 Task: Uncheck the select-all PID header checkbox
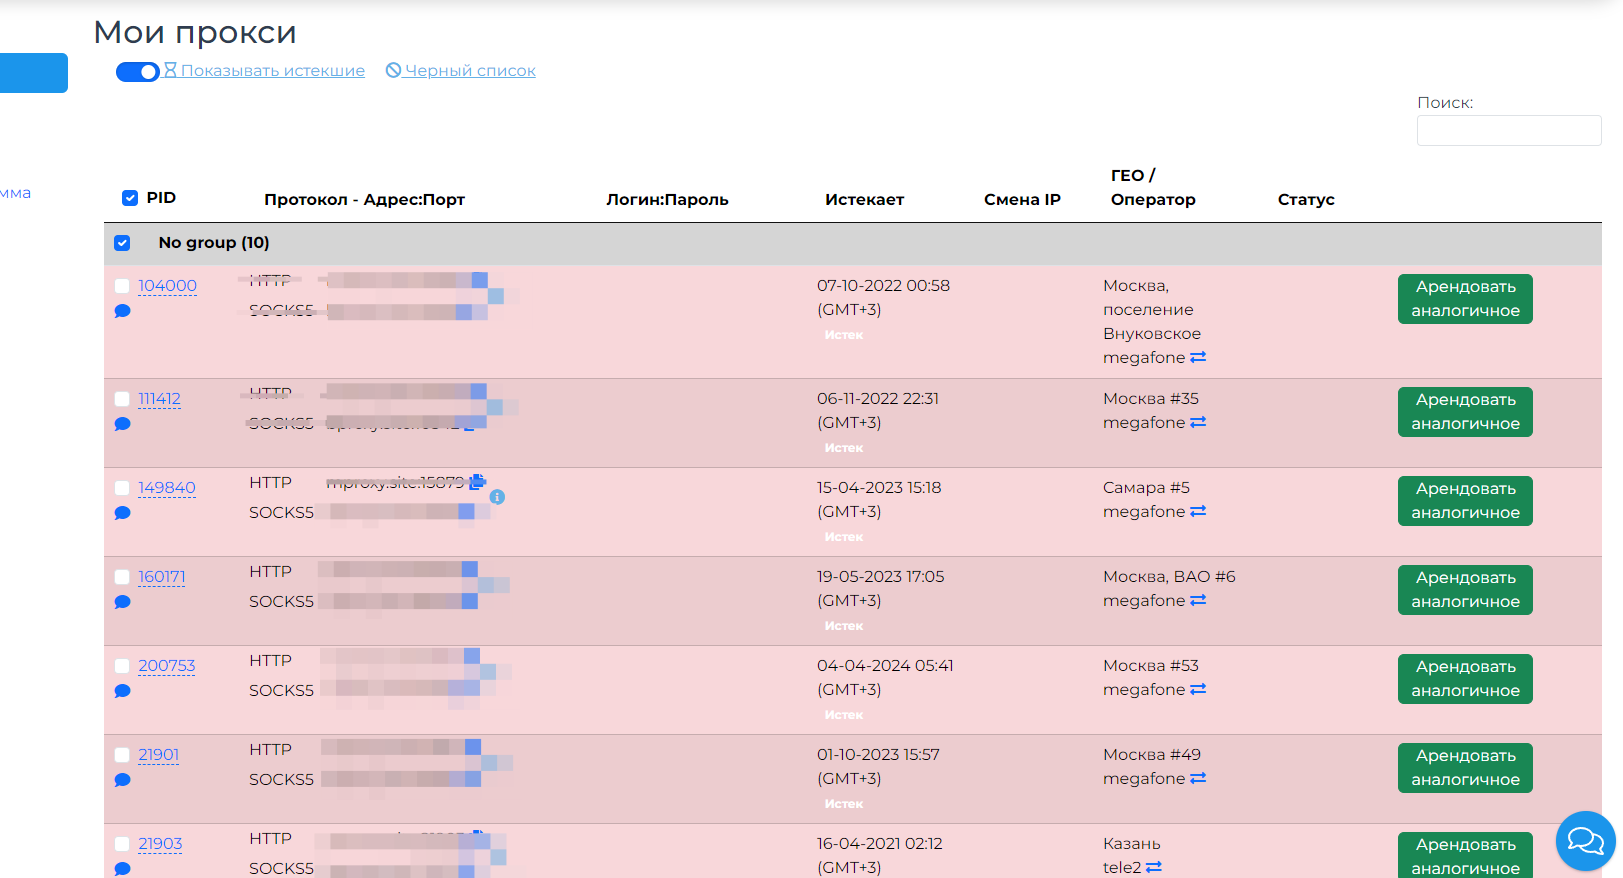click(130, 198)
